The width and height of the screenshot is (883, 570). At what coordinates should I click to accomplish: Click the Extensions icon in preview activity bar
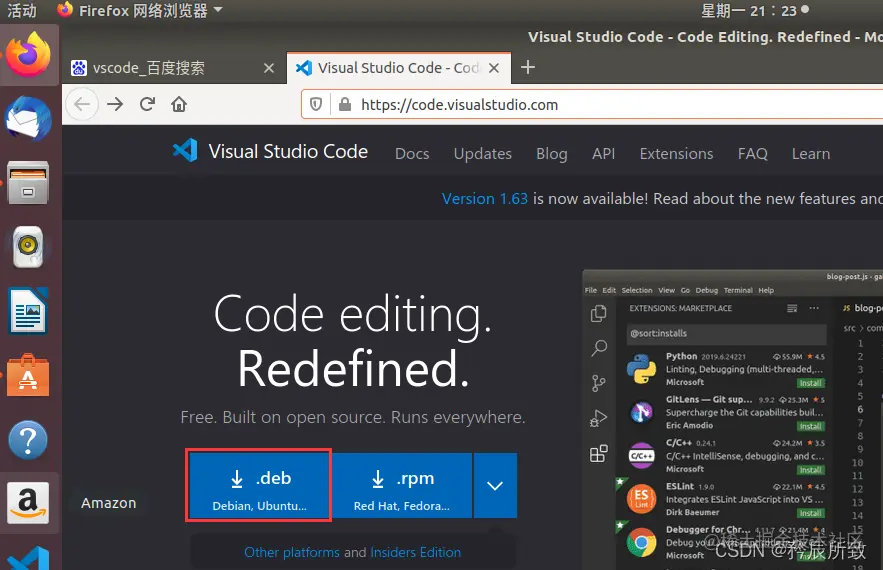[x=599, y=453]
